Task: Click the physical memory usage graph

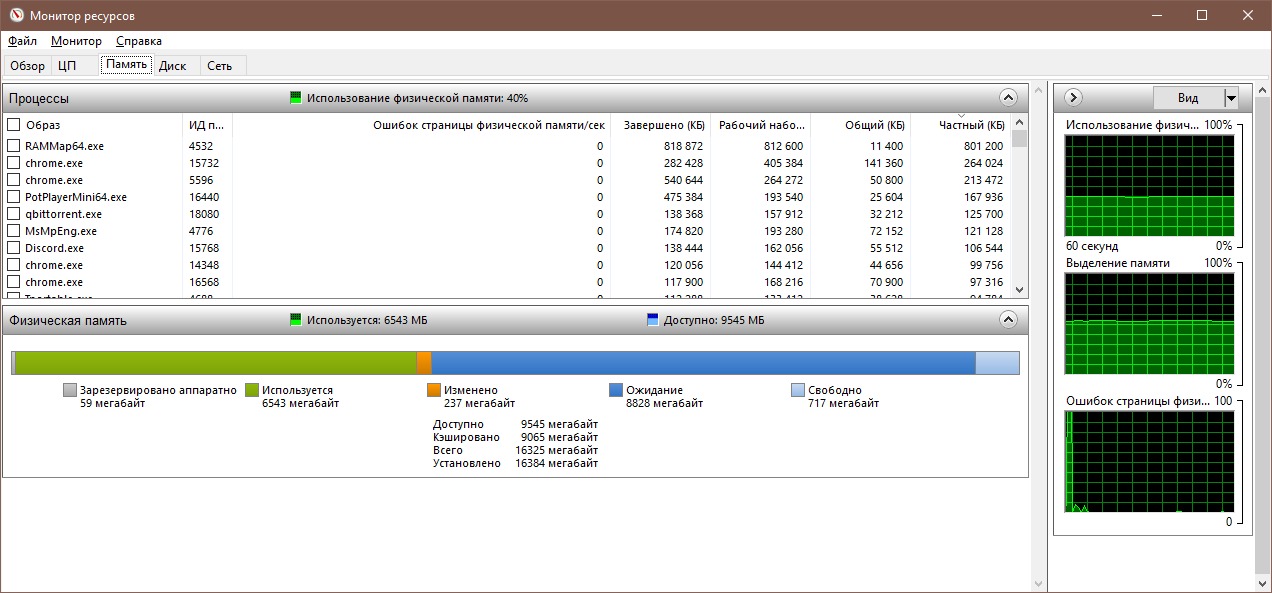Action: click(1149, 185)
